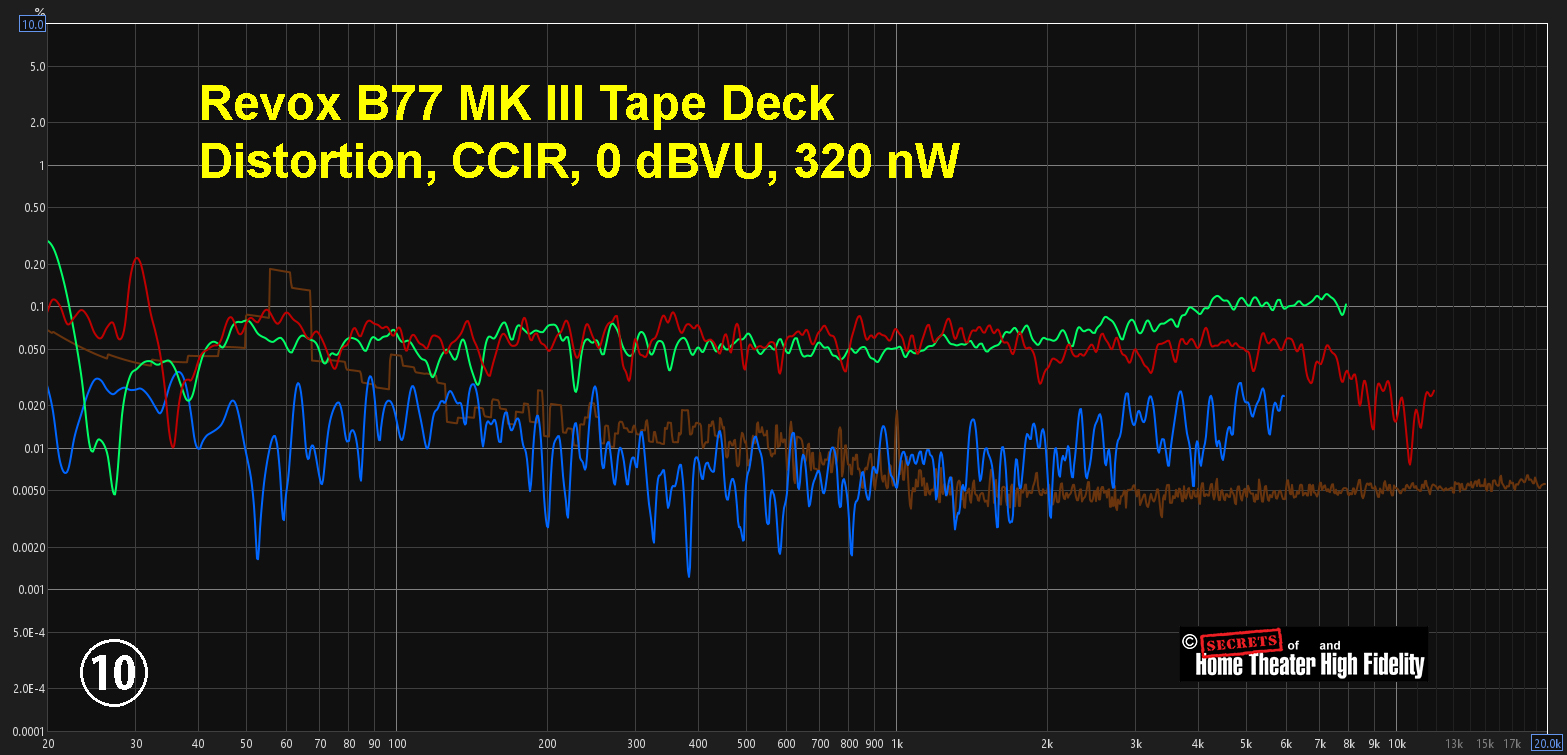Click the 10.0 Y-axis upper limit box
Image resolution: width=1567 pixels, height=755 pixels.
32,24
